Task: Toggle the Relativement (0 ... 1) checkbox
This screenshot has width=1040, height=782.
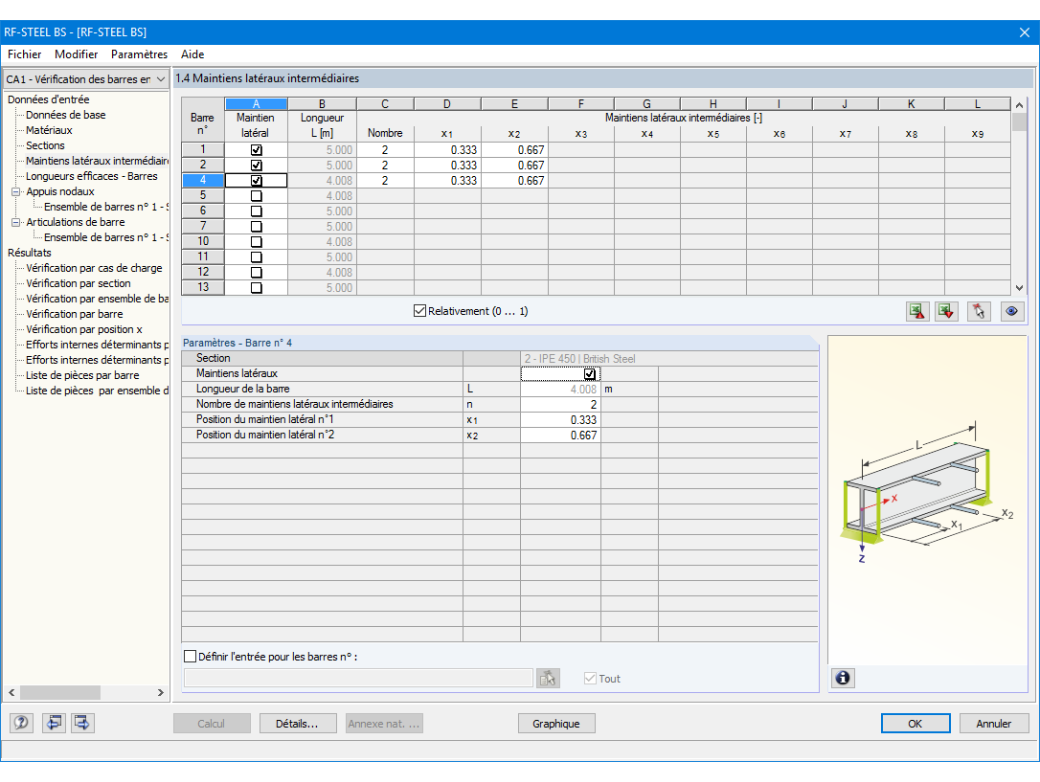Action: [419, 310]
